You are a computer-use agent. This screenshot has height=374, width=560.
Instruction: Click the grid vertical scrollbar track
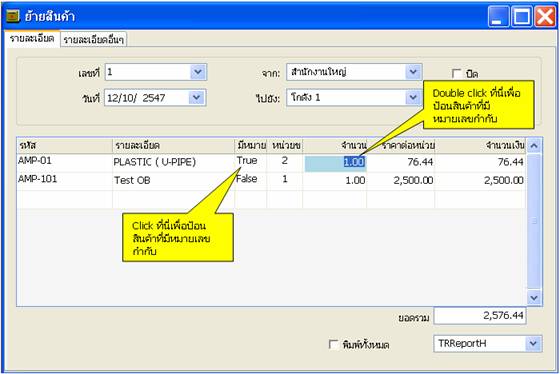(x=534, y=221)
